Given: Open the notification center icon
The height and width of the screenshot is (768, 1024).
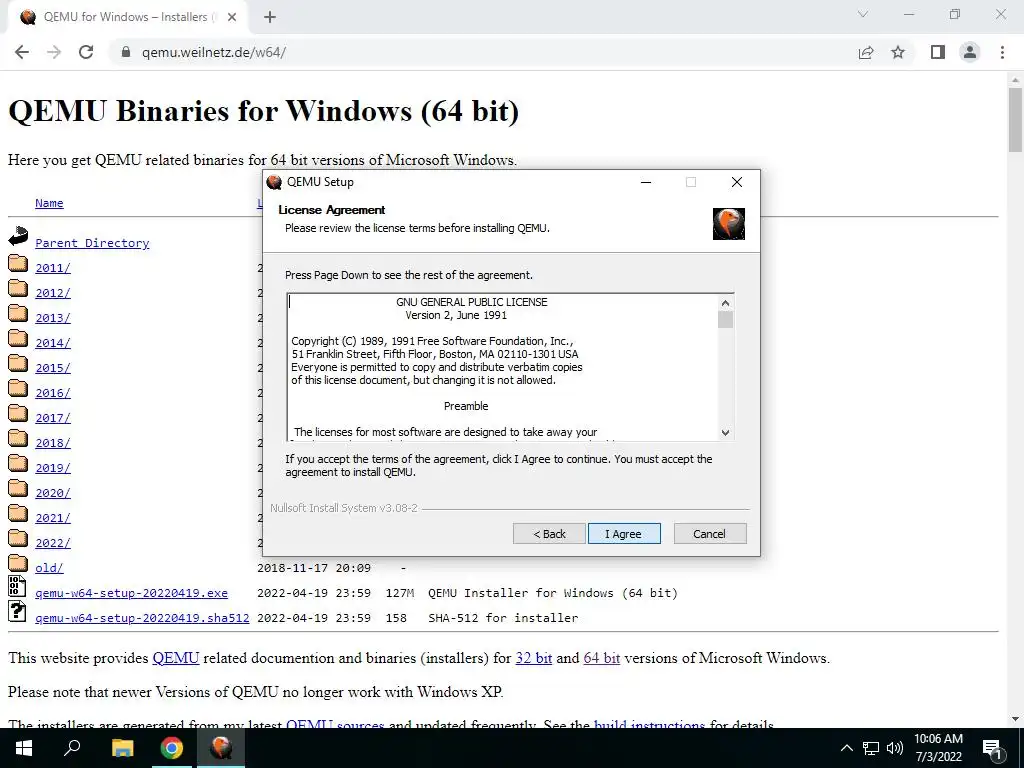Looking at the screenshot, I should click(x=991, y=748).
